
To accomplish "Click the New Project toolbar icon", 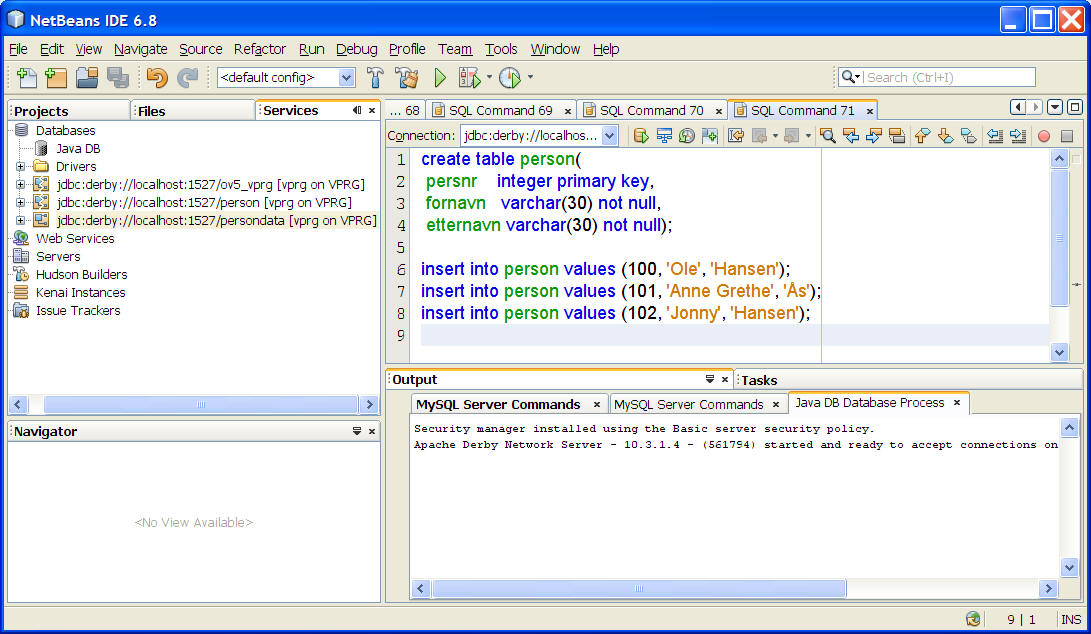I will 56,77.
